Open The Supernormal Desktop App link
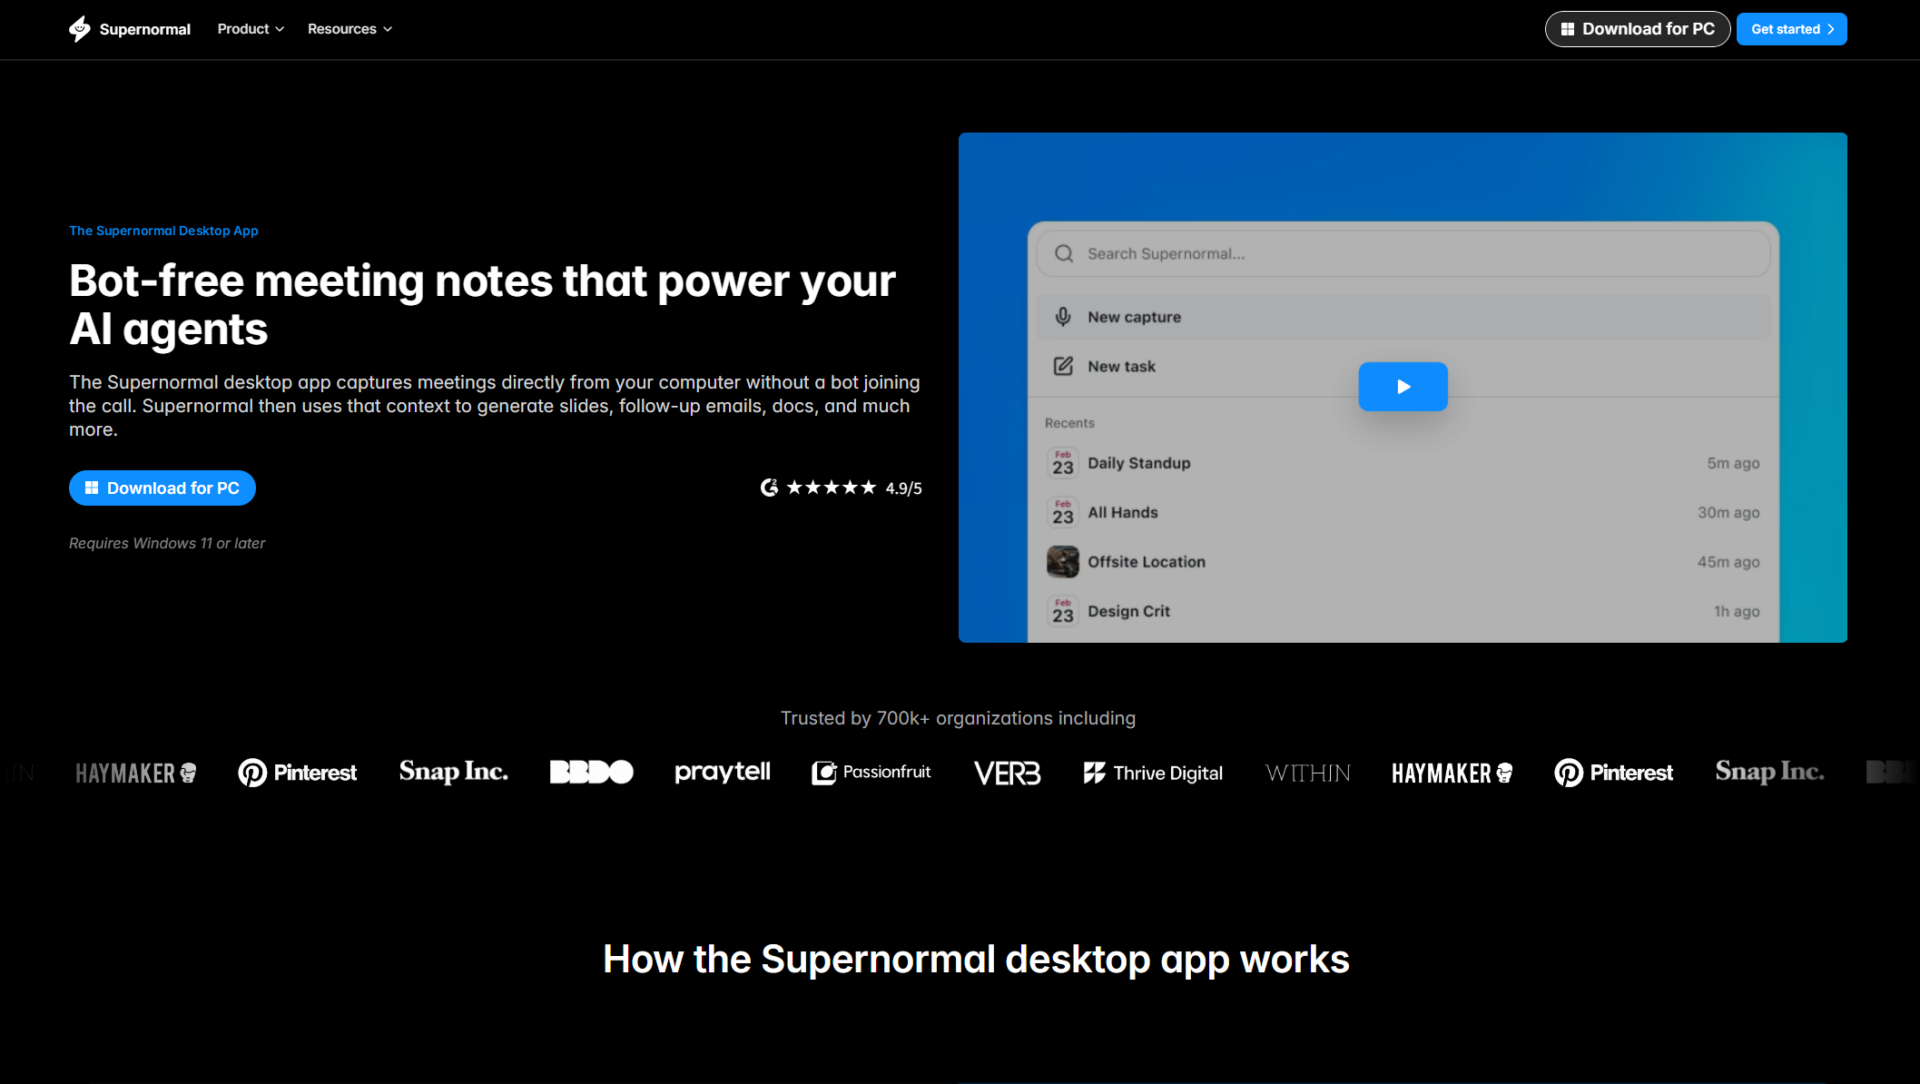Screen dimensions: 1920x1084 [x=163, y=230]
